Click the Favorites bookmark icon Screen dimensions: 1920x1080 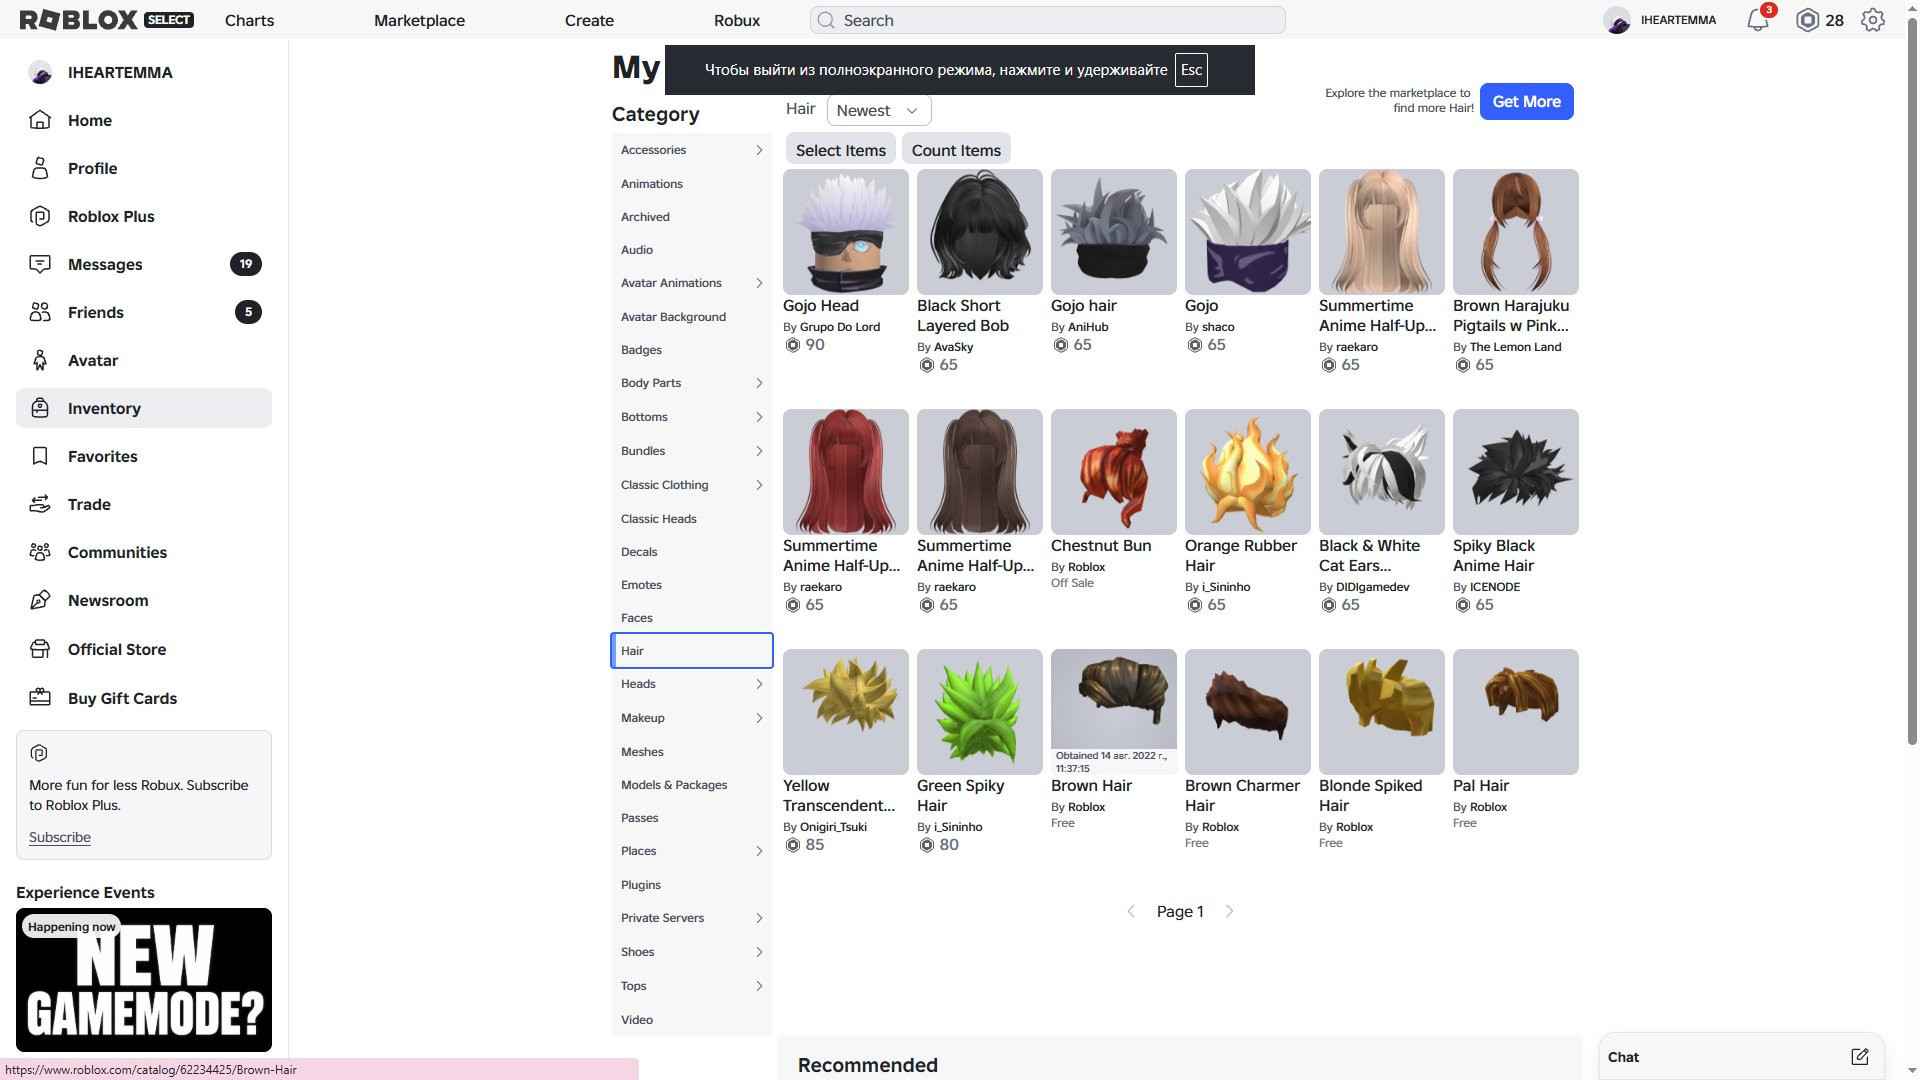click(x=40, y=456)
